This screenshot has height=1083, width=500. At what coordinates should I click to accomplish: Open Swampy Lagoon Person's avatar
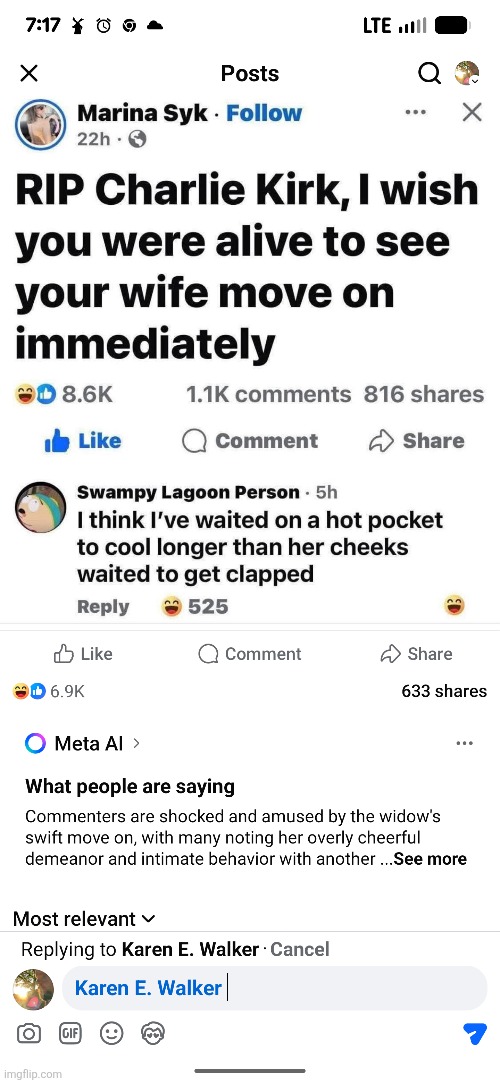(x=41, y=508)
